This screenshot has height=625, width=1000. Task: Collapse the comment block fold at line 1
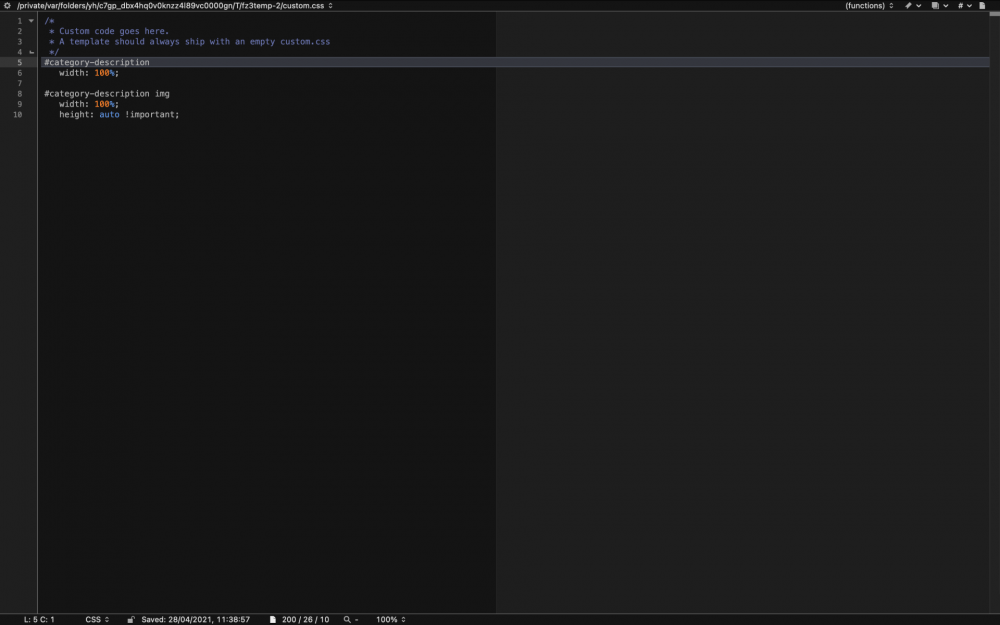click(31, 20)
